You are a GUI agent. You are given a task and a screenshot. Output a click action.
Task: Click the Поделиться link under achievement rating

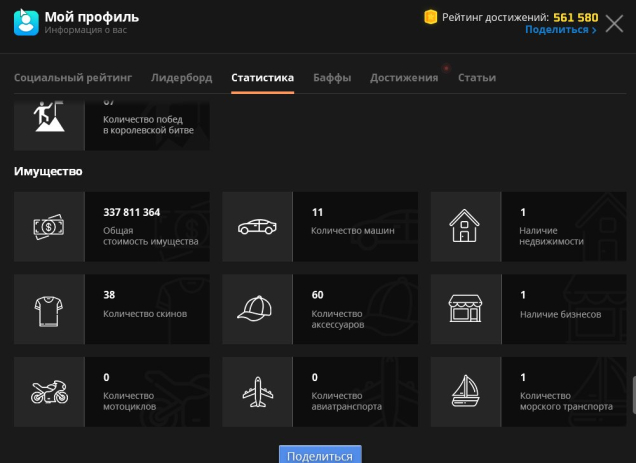[560, 31]
